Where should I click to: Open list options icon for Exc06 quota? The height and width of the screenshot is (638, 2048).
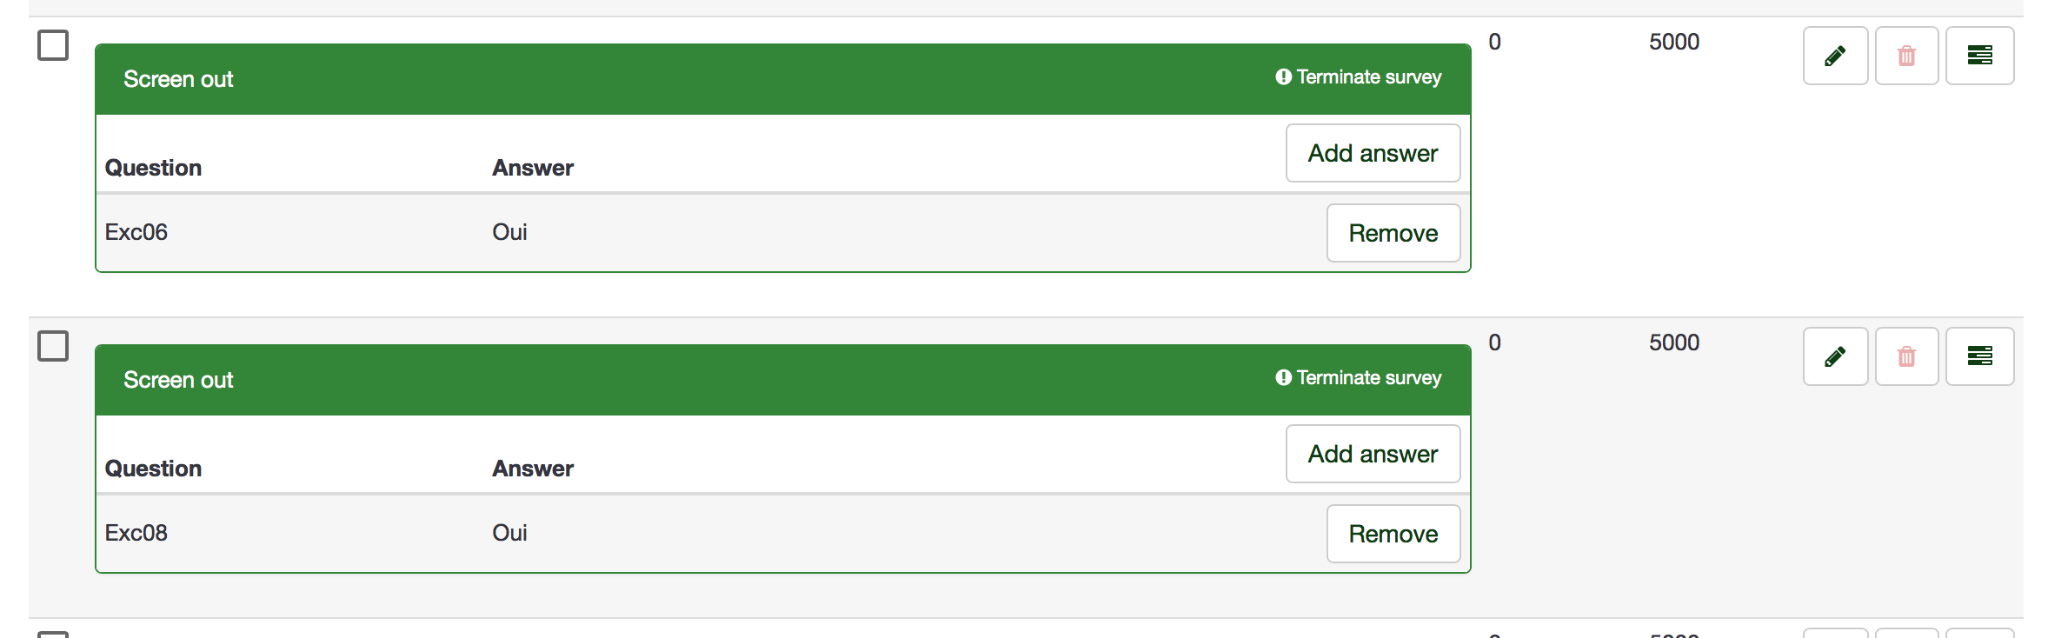click(x=1979, y=56)
